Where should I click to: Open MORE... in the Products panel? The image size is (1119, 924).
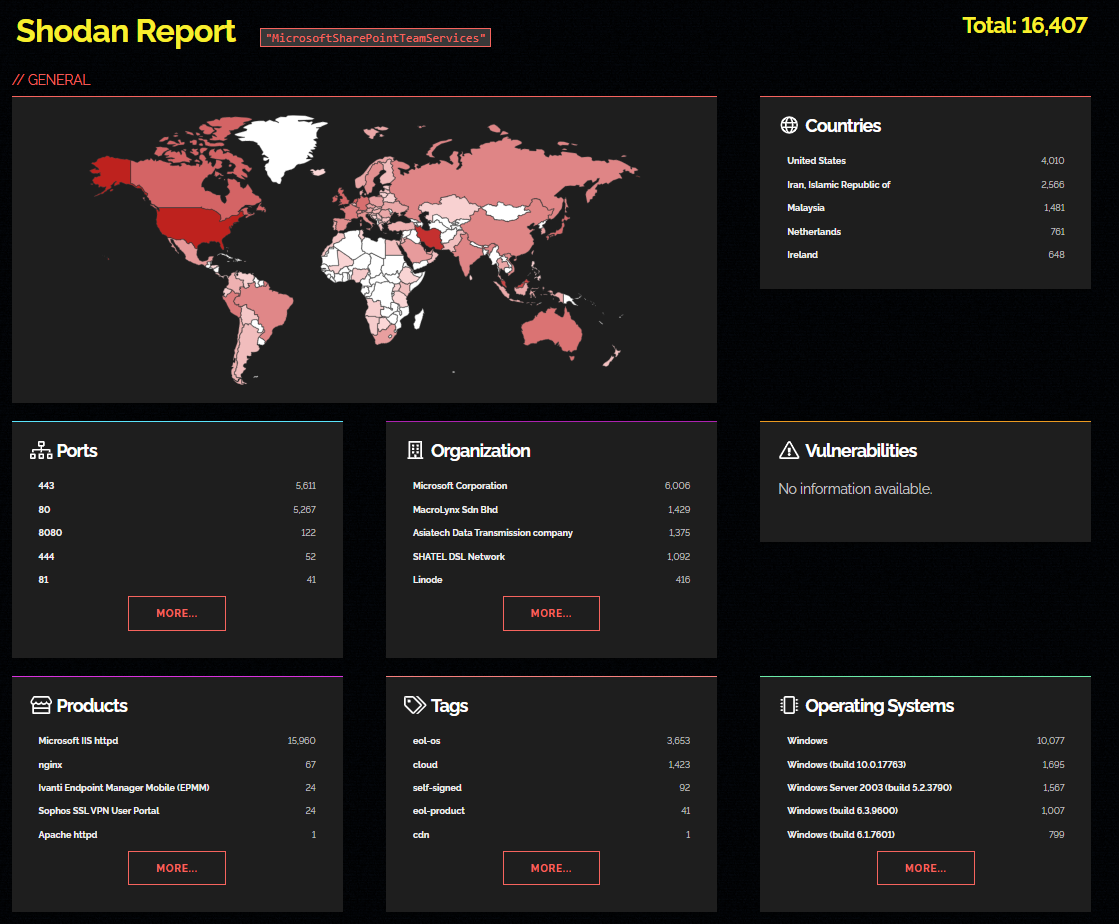[x=177, y=868]
